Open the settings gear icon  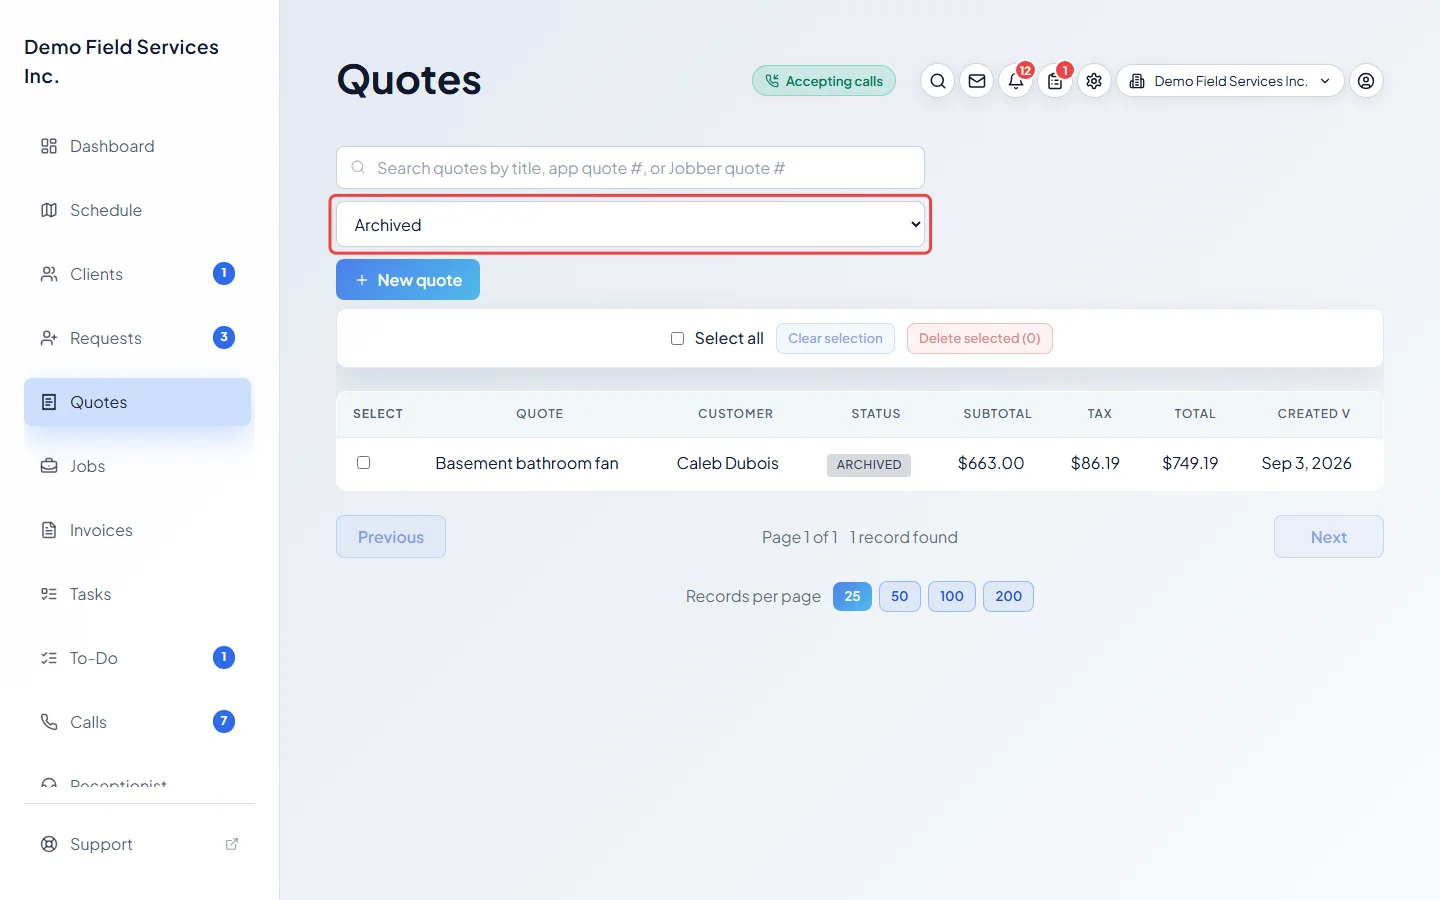(x=1094, y=81)
